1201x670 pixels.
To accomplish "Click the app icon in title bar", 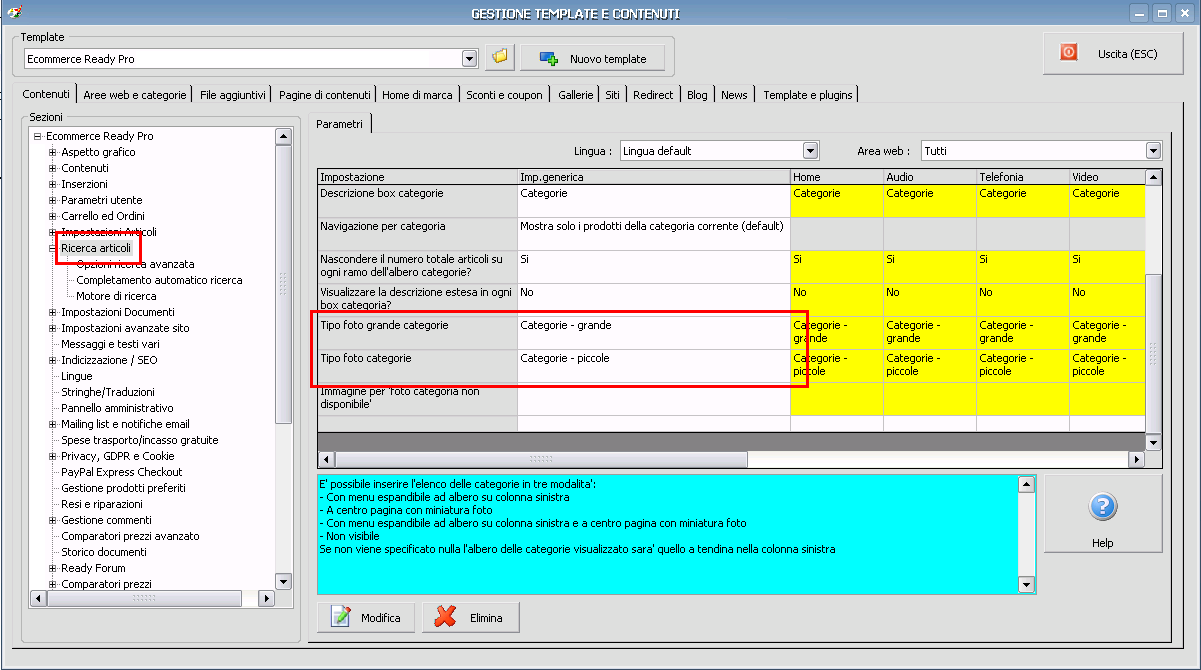I will pos(14,13).
